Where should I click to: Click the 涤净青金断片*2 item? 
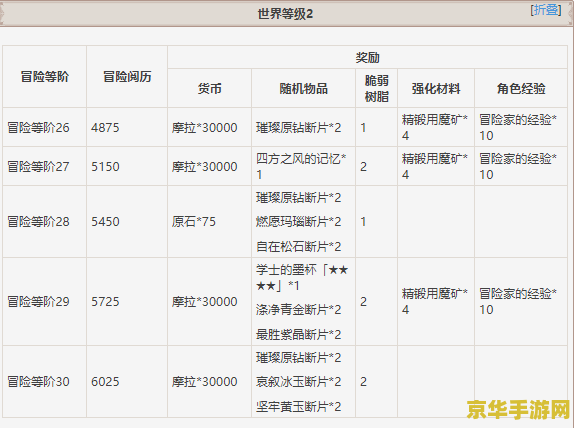[x=298, y=310]
